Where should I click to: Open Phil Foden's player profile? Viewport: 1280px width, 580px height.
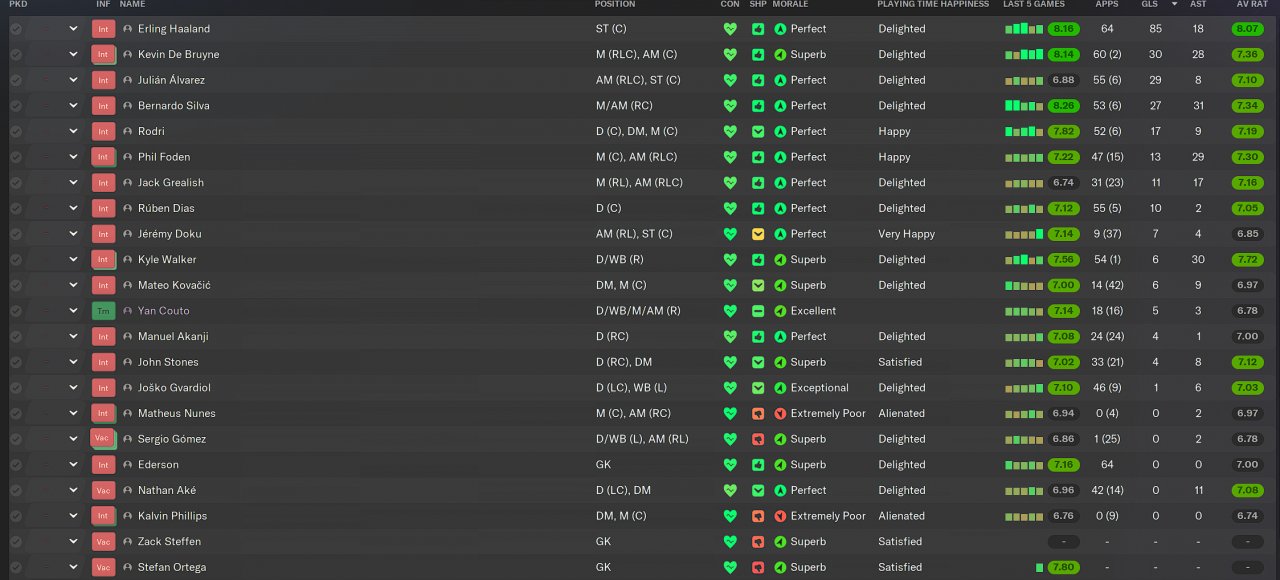click(164, 157)
